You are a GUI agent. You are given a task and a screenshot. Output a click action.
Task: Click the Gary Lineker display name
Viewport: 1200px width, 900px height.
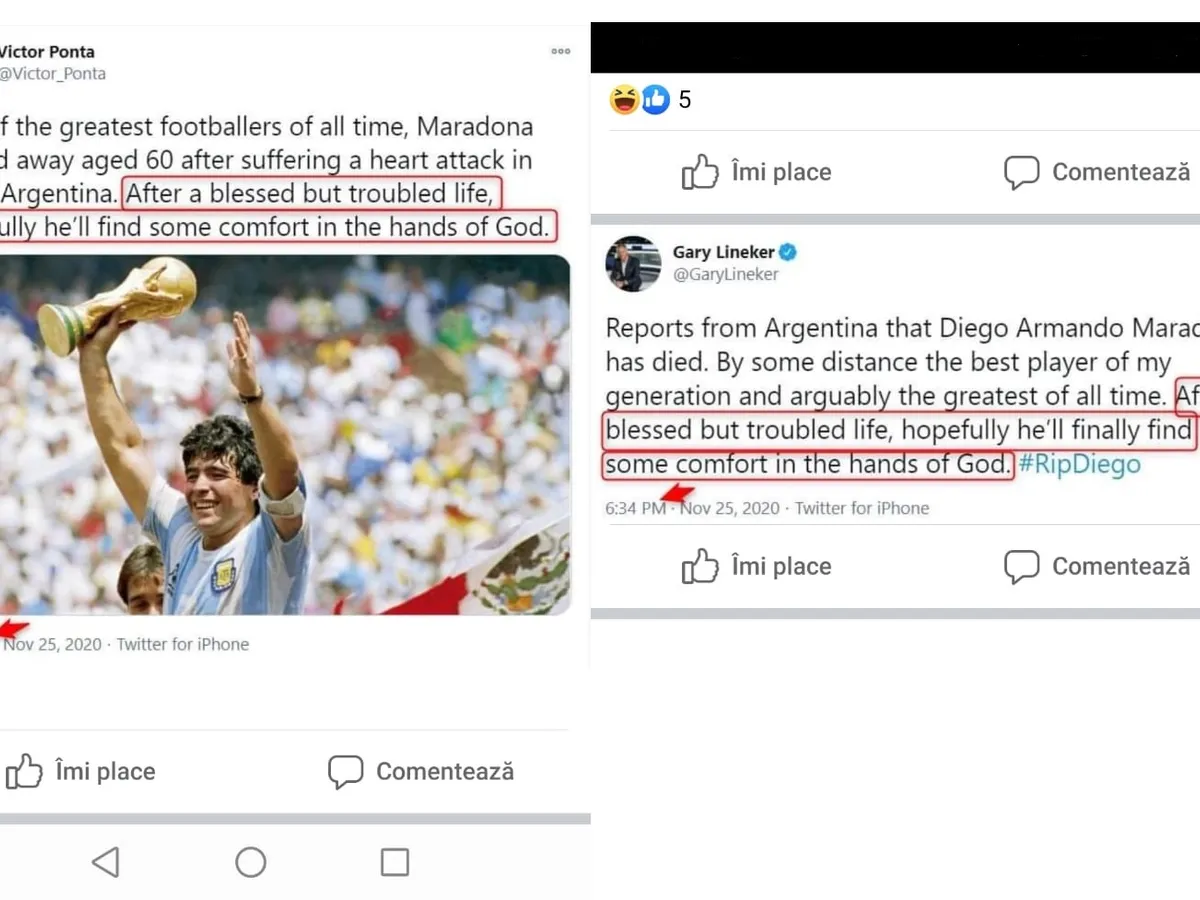click(723, 253)
